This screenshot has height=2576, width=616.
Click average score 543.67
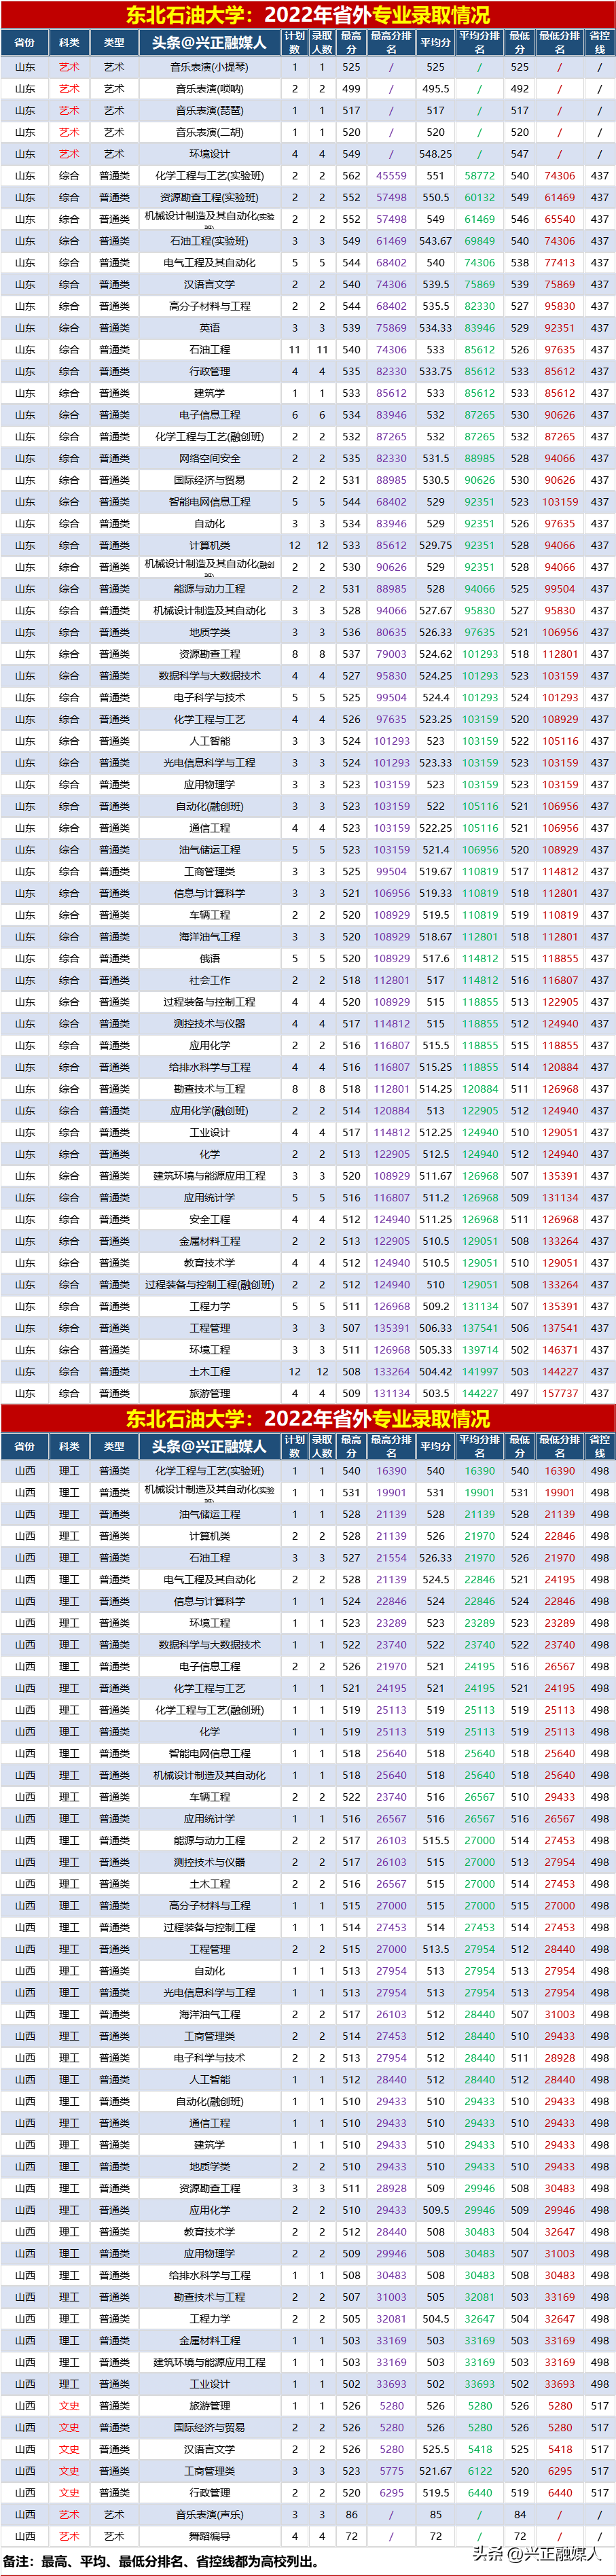point(435,241)
